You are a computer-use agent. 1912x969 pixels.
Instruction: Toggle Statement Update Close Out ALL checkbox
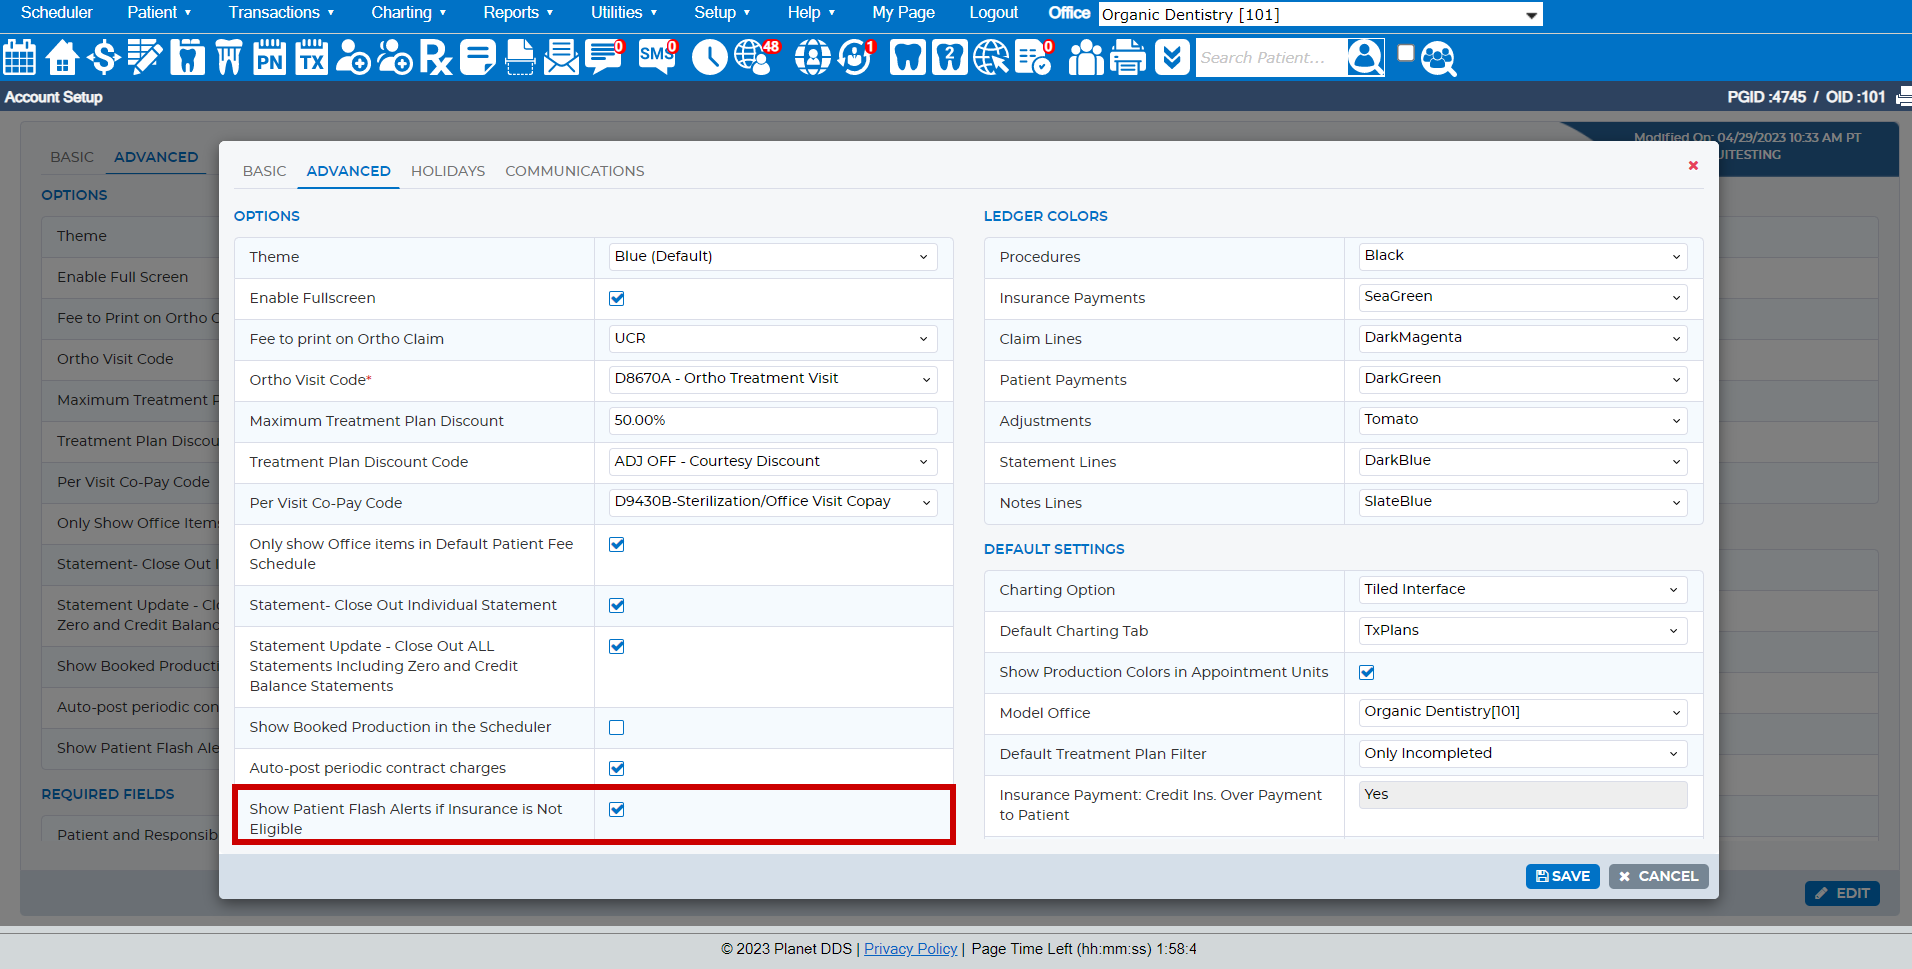pos(617,646)
